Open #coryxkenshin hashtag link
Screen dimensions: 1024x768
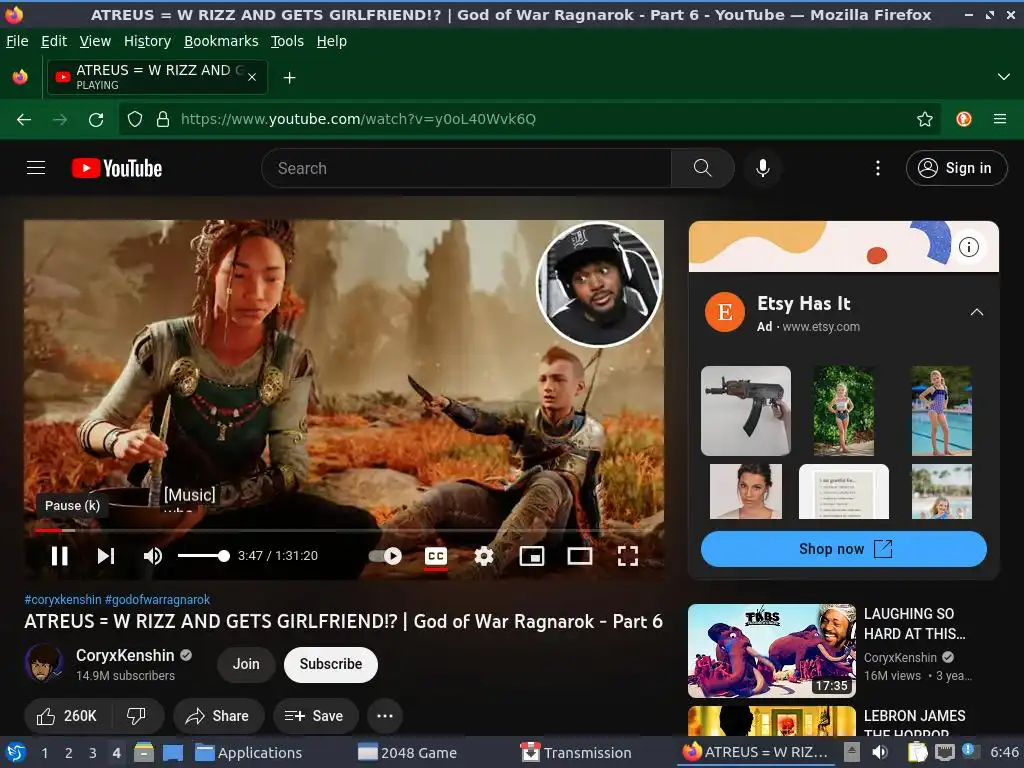point(63,600)
